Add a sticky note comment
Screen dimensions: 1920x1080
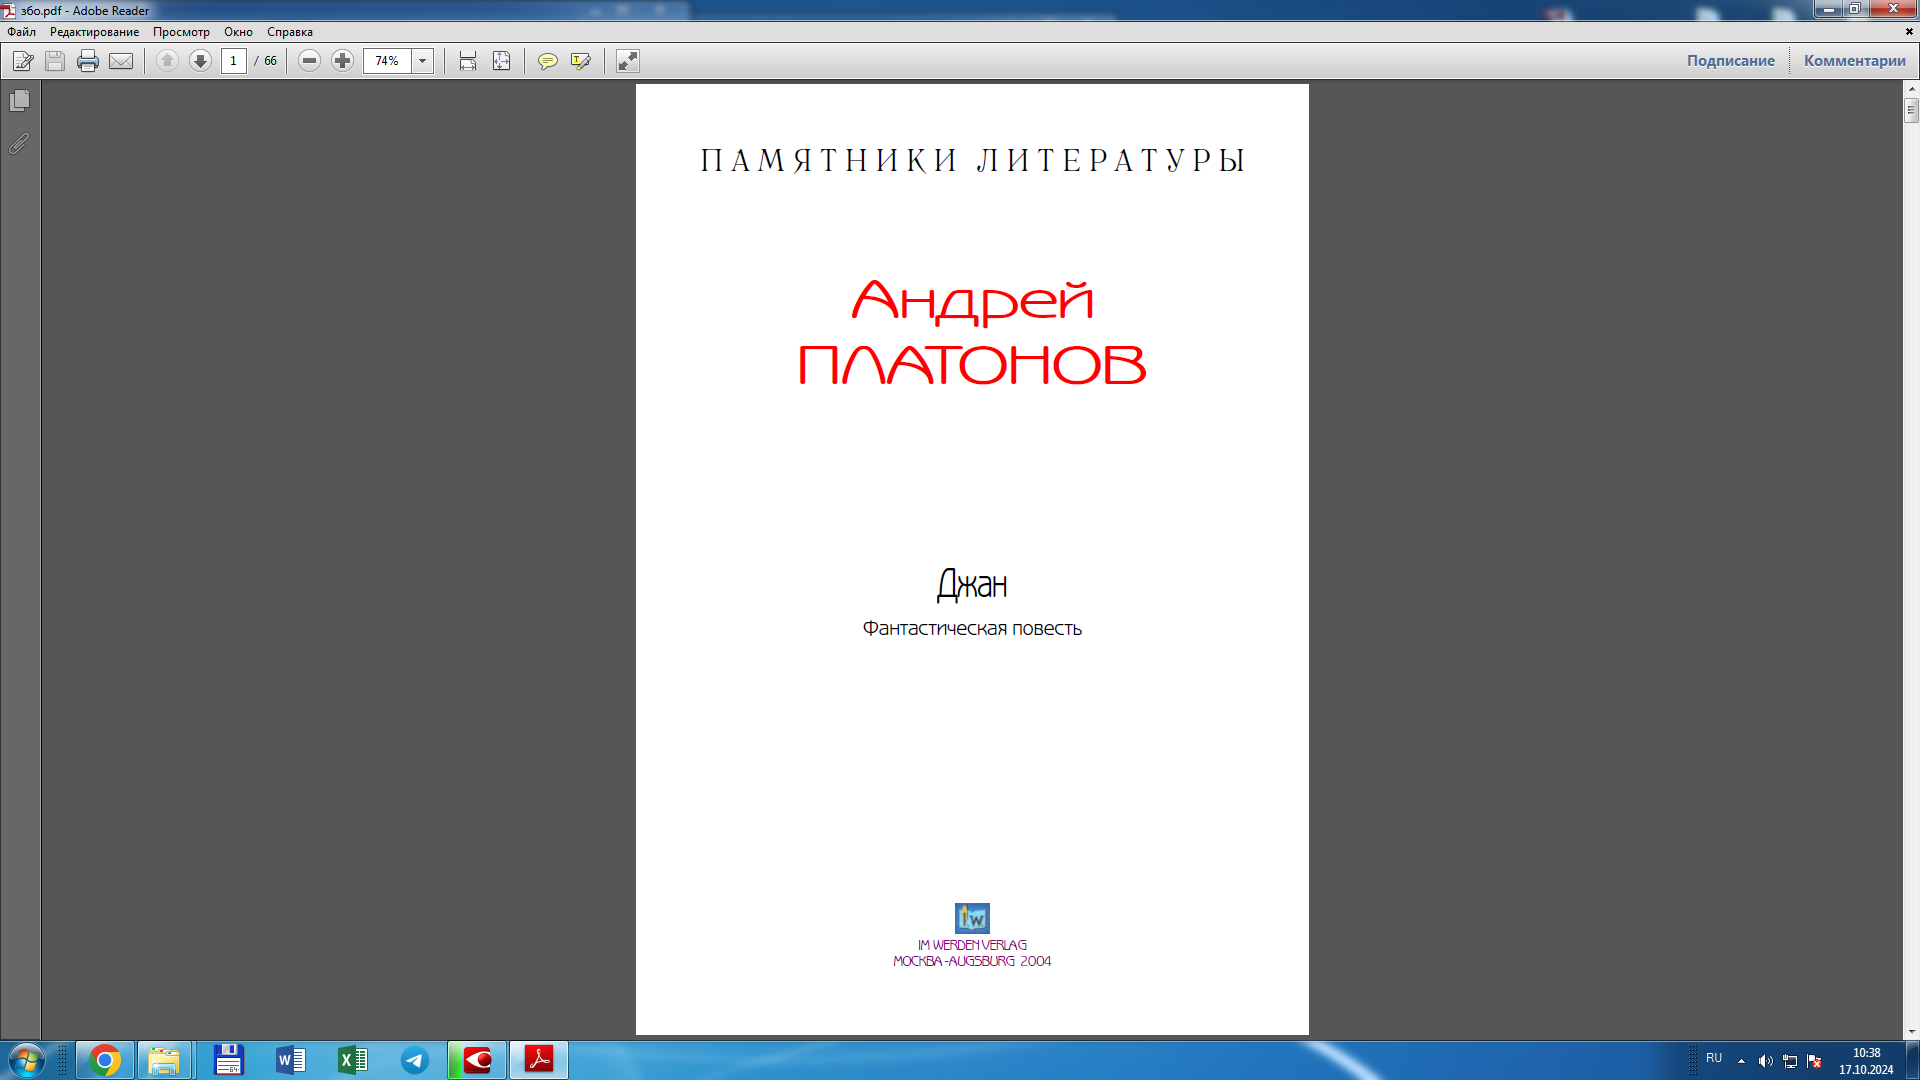[547, 61]
